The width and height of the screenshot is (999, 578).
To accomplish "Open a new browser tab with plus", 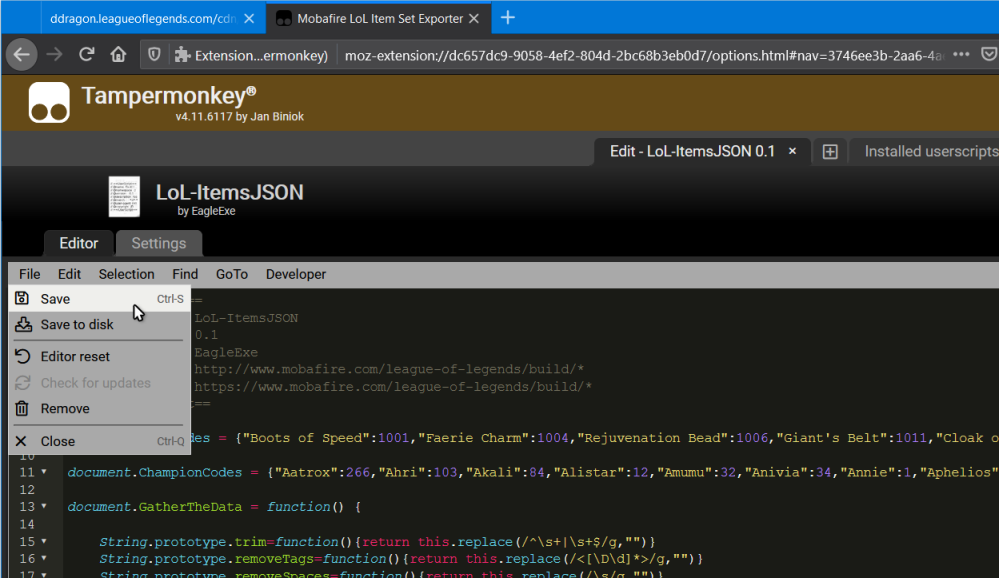I will (508, 18).
